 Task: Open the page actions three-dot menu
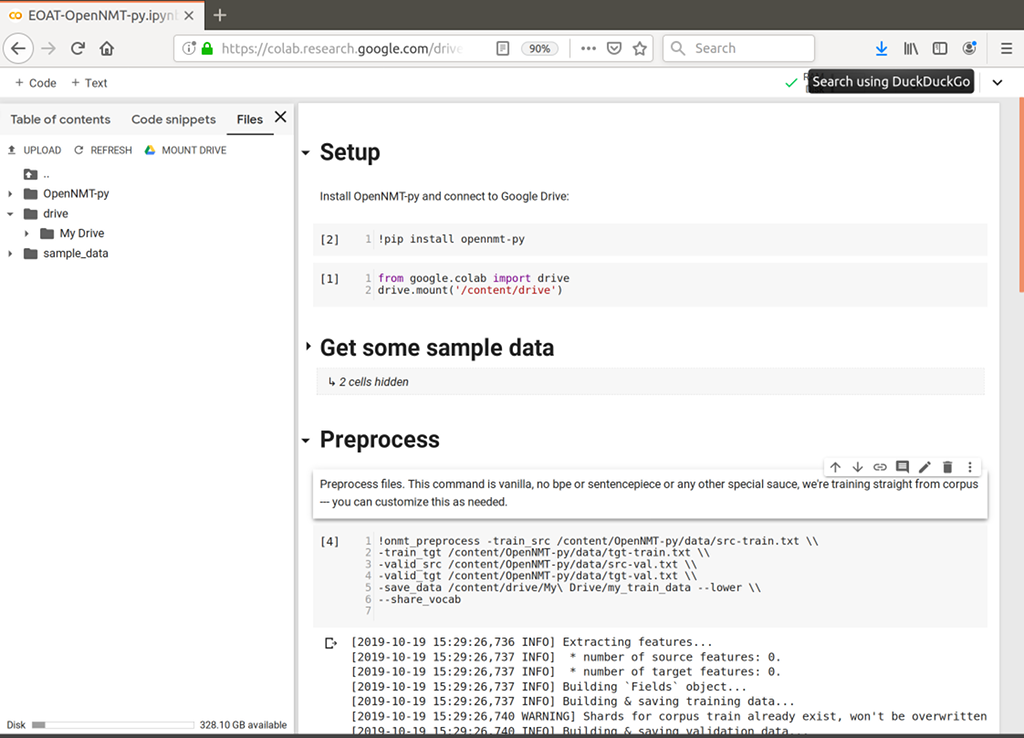(588, 48)
